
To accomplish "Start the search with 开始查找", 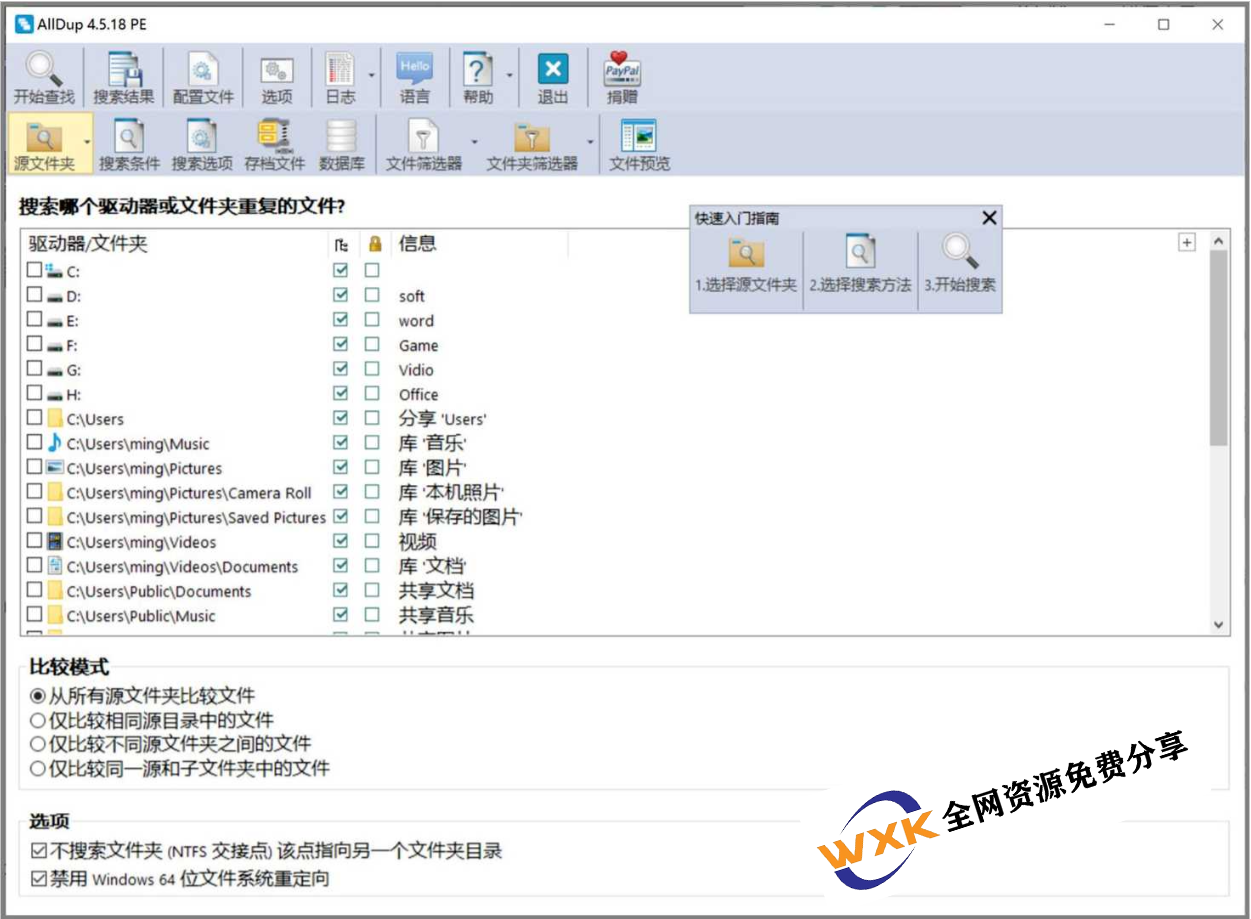I will tap(43, 78).
